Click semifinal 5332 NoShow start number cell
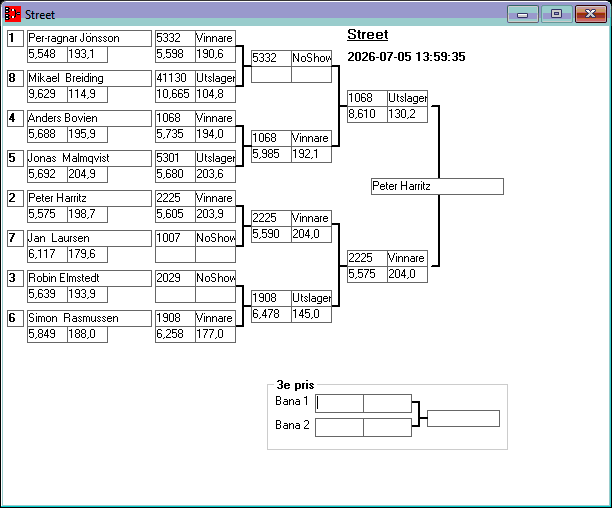This screenshot has height=508, width=612. [271, 58]
